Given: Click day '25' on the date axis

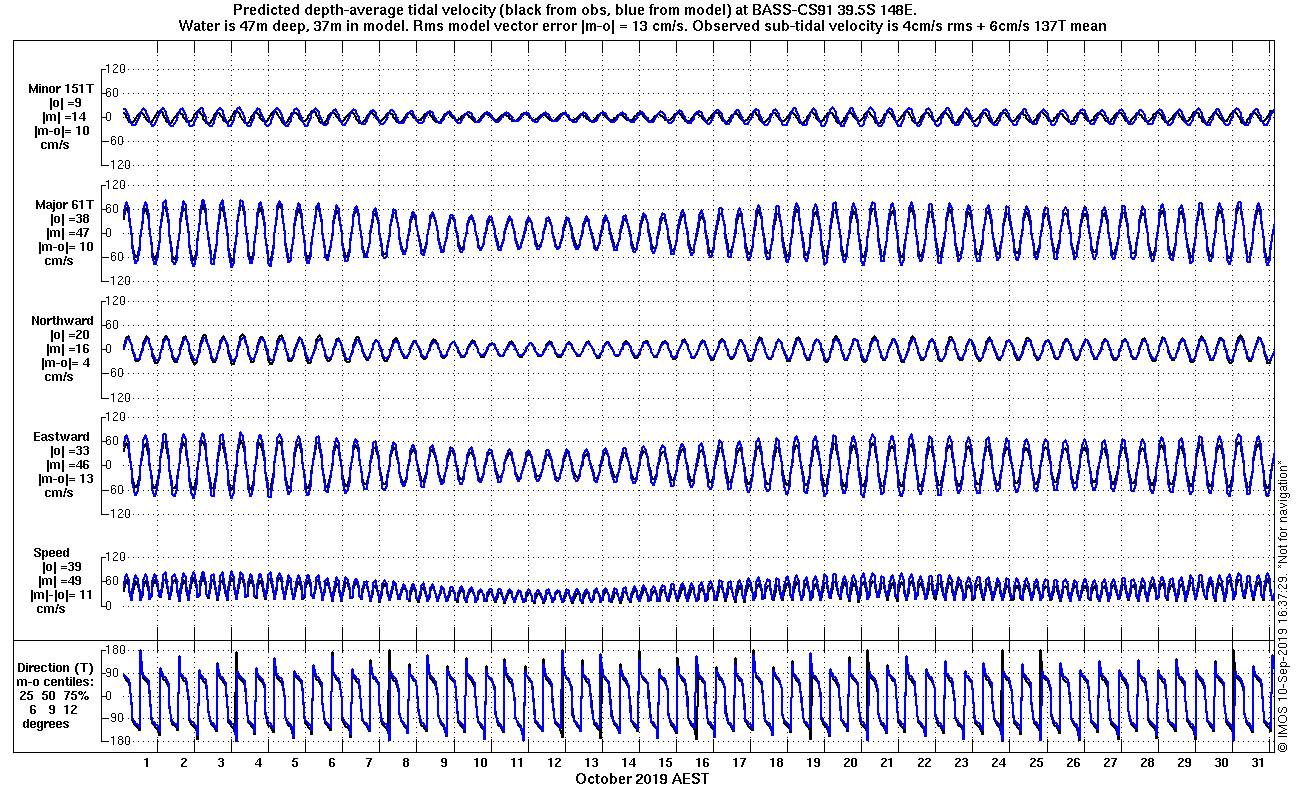Looking at the screenshot, I should [x=1036, y=763].
